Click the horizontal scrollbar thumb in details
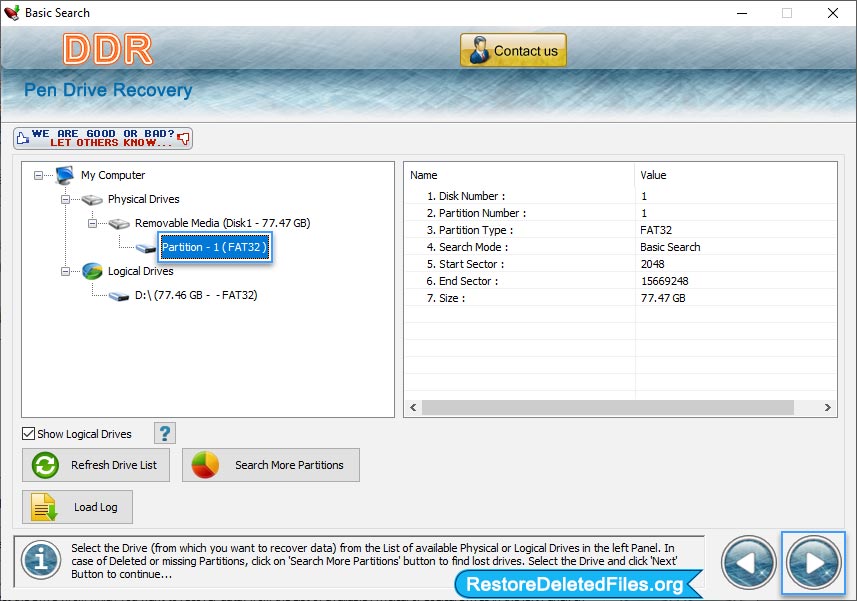This screenshot has height=601, width=857. [608, 408]
